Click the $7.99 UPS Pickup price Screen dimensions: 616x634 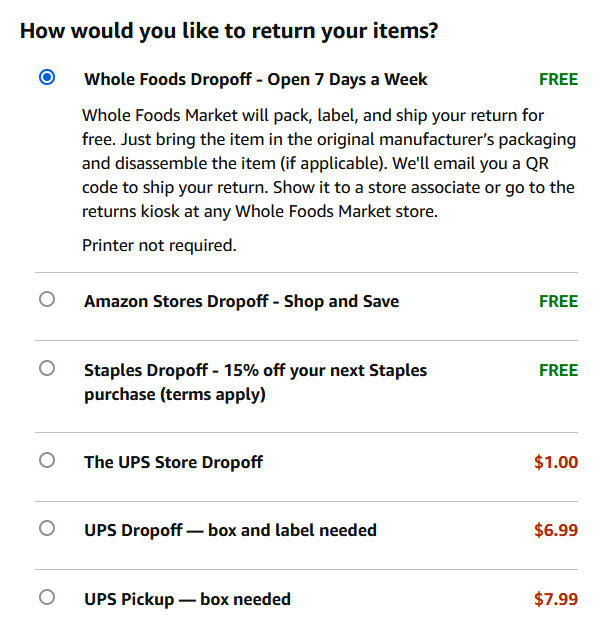(556, 599)
